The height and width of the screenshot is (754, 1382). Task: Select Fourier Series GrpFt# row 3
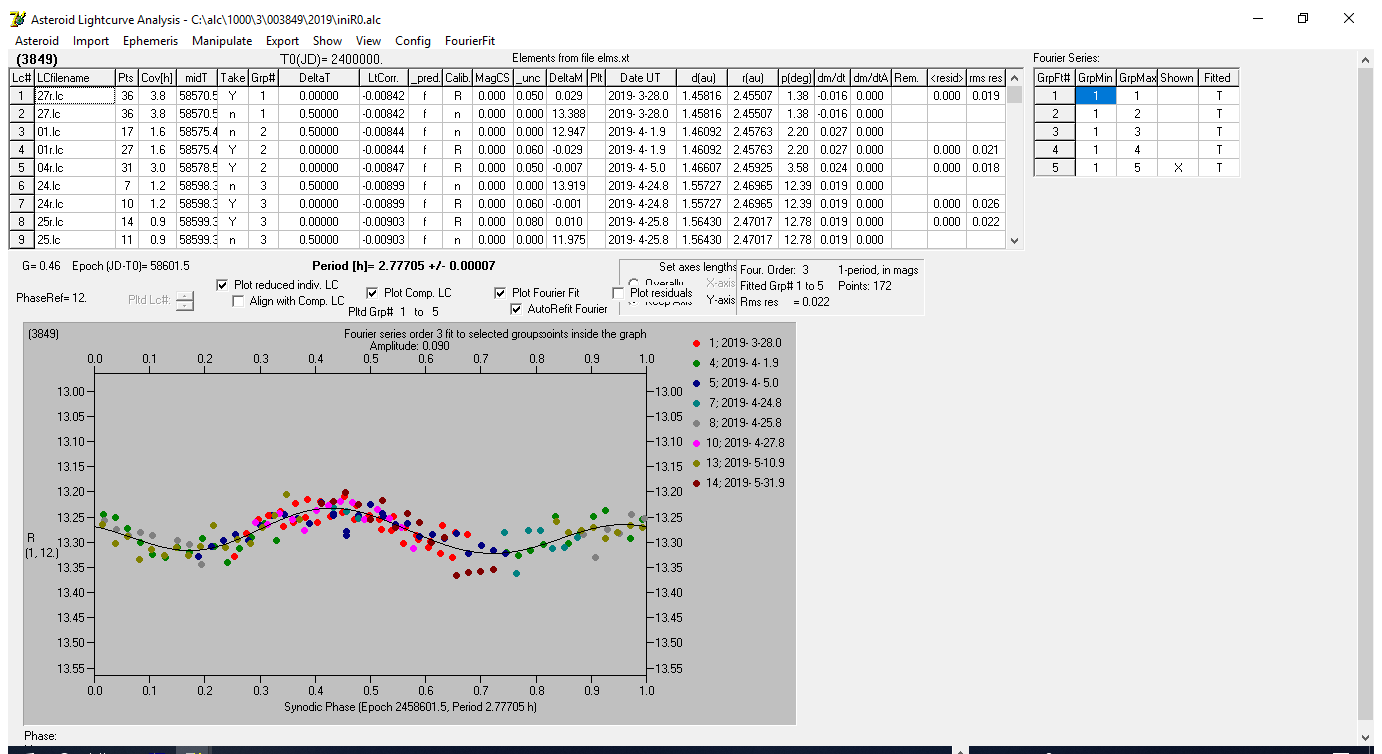point(1054,131)
